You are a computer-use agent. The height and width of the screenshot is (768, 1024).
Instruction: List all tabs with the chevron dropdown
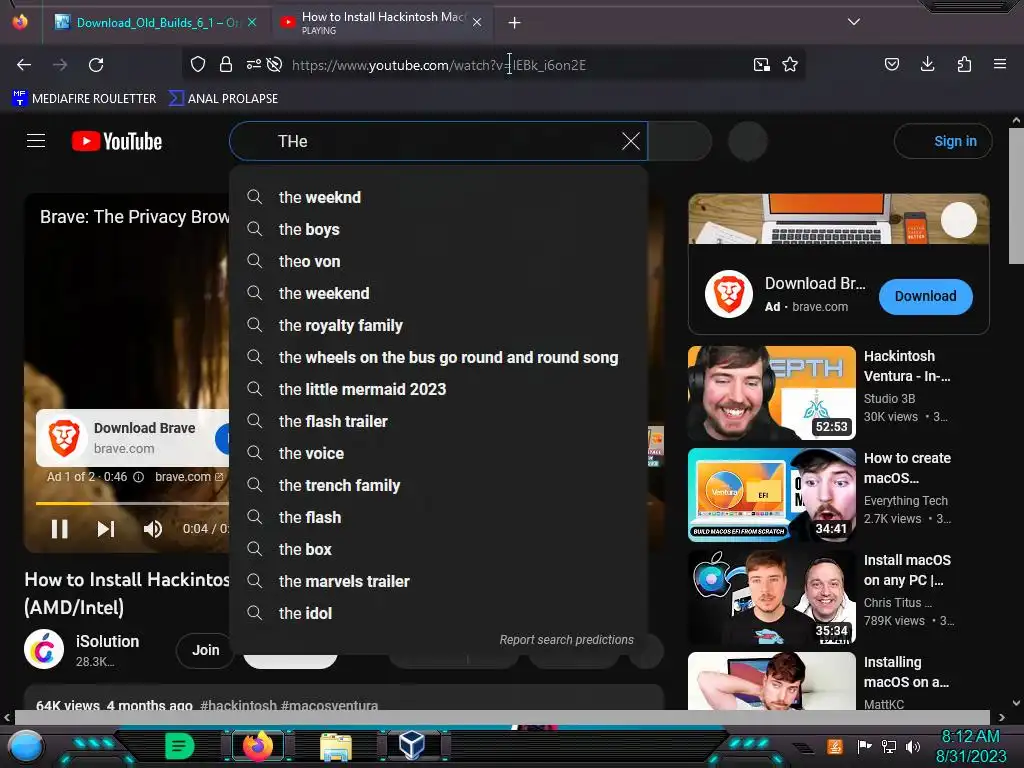(854, 22)
